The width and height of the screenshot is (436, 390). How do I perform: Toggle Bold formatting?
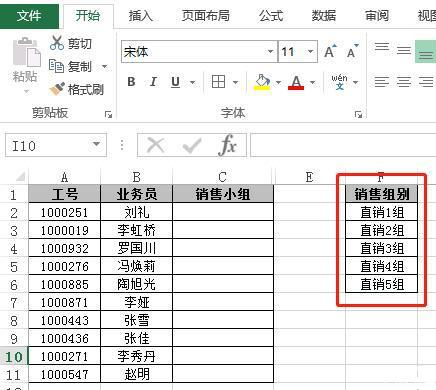pos(131,82)
